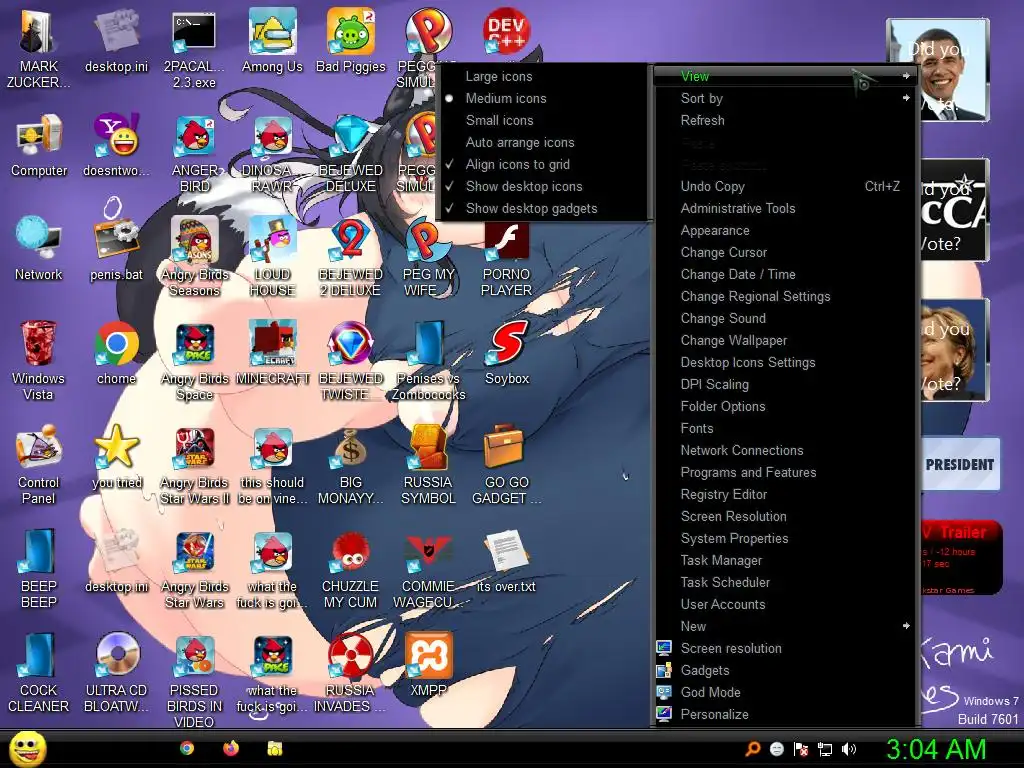The height and width of the screenshot is (768, 1024).
Task: Click the 3:04 AM taskbar clock
Action: pyautogui.click(x=936, y=750)
